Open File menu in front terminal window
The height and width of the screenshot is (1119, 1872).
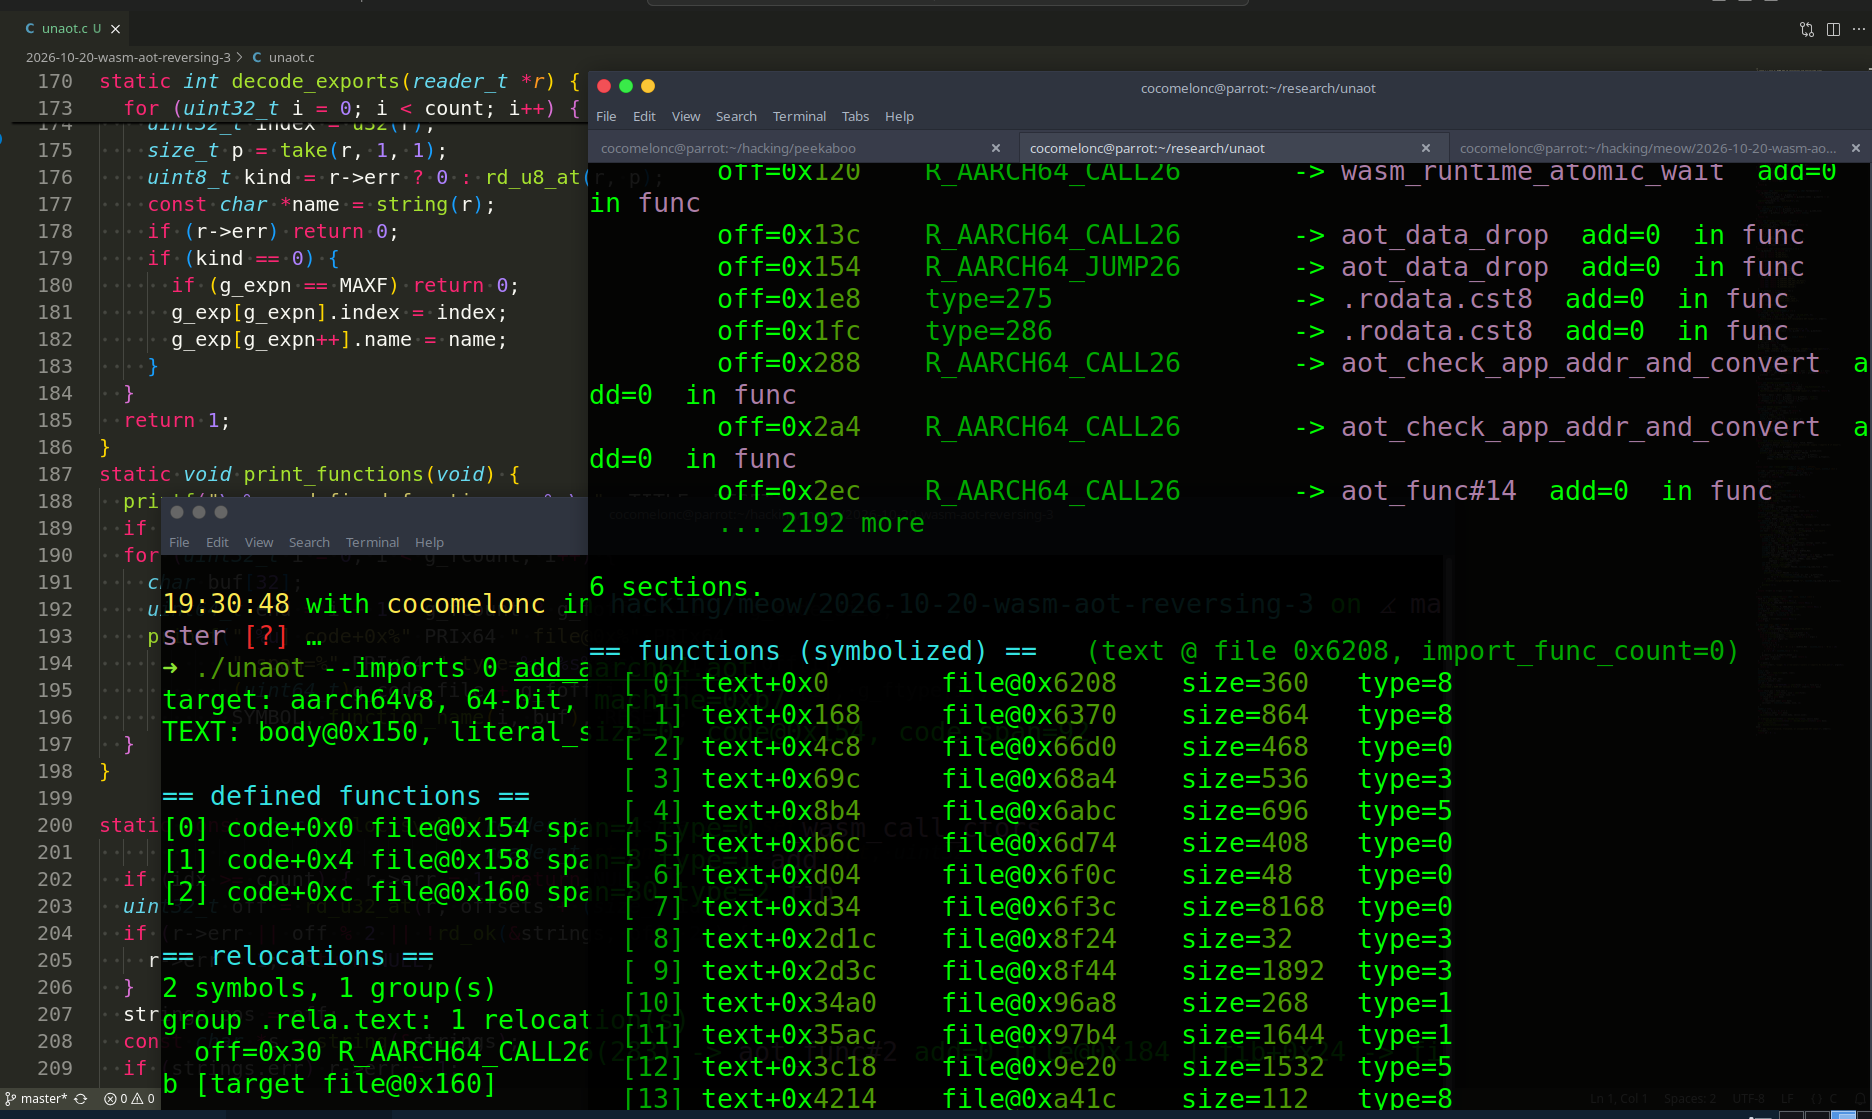coord(606,116)
